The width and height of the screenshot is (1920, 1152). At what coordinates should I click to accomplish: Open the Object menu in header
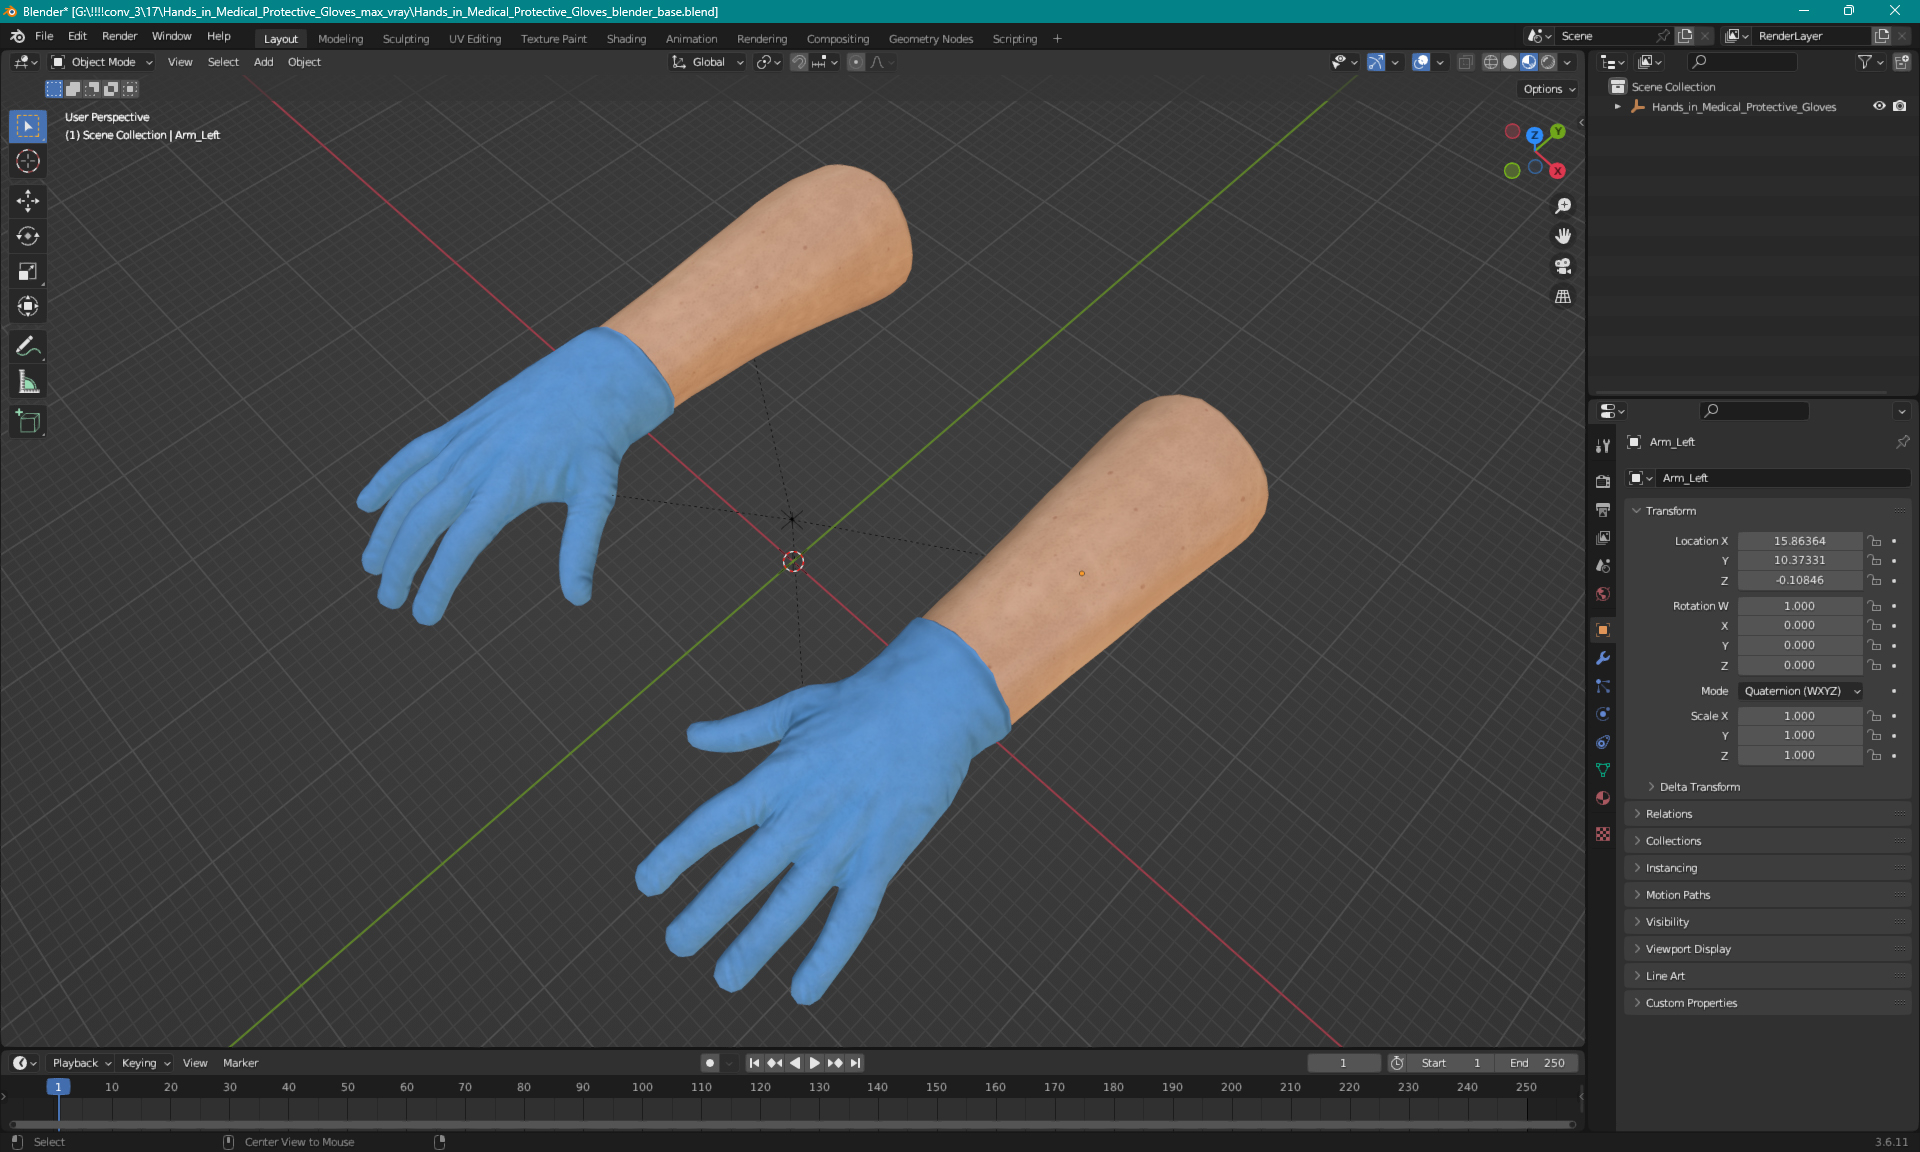pyautogui.click(x=304, y=62)
